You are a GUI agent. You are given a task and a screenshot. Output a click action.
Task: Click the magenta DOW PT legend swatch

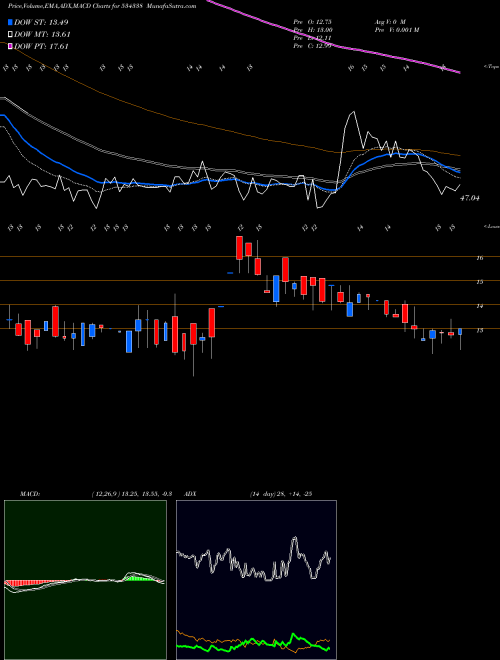tap(11, 46)
